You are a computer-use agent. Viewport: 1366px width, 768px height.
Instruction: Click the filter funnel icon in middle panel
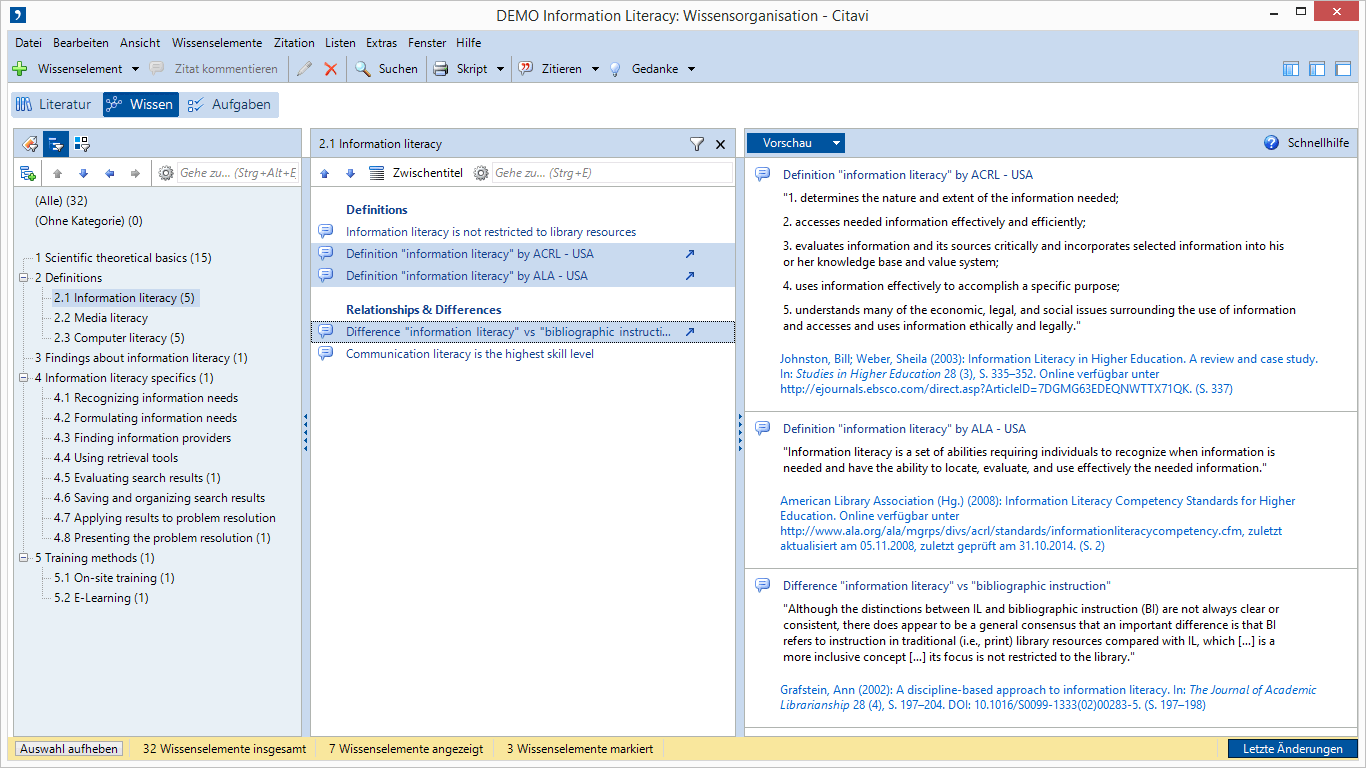(x=697, y=144)
